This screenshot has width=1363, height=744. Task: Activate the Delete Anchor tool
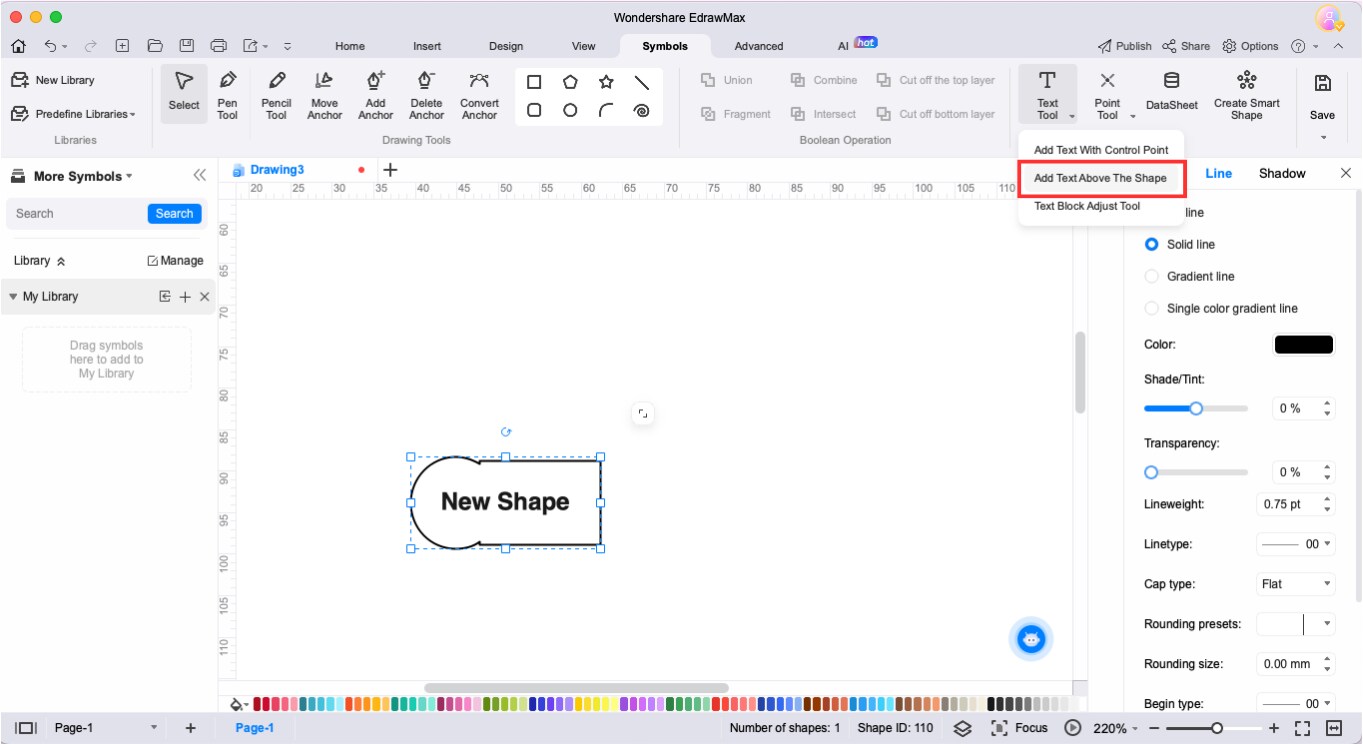coord(426,94)
